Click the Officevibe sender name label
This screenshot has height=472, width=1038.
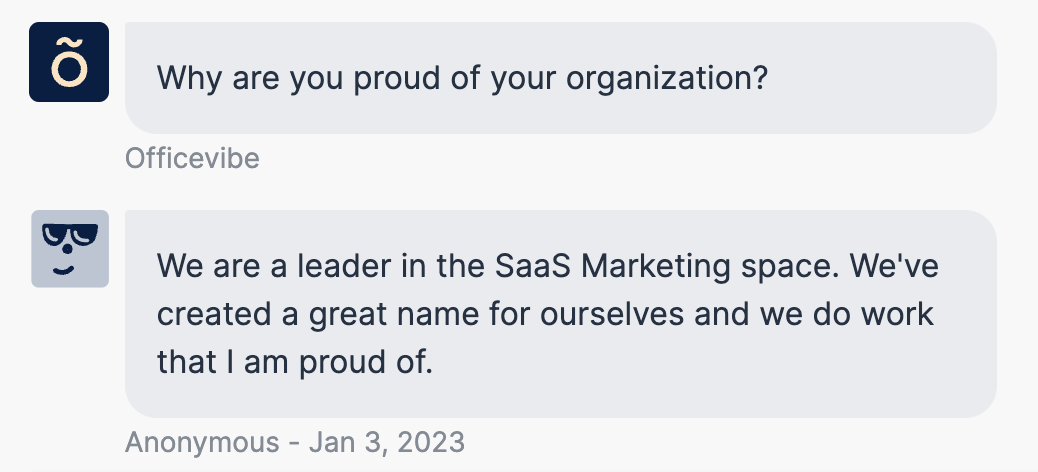192,158
